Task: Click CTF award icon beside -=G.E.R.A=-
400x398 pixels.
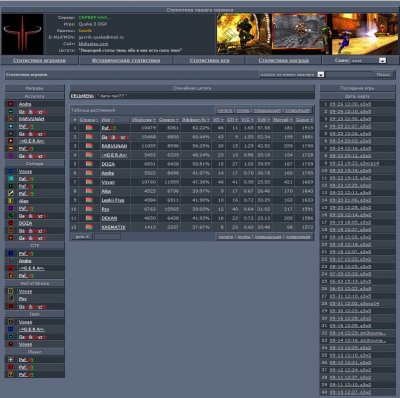Action: (11, 268)
